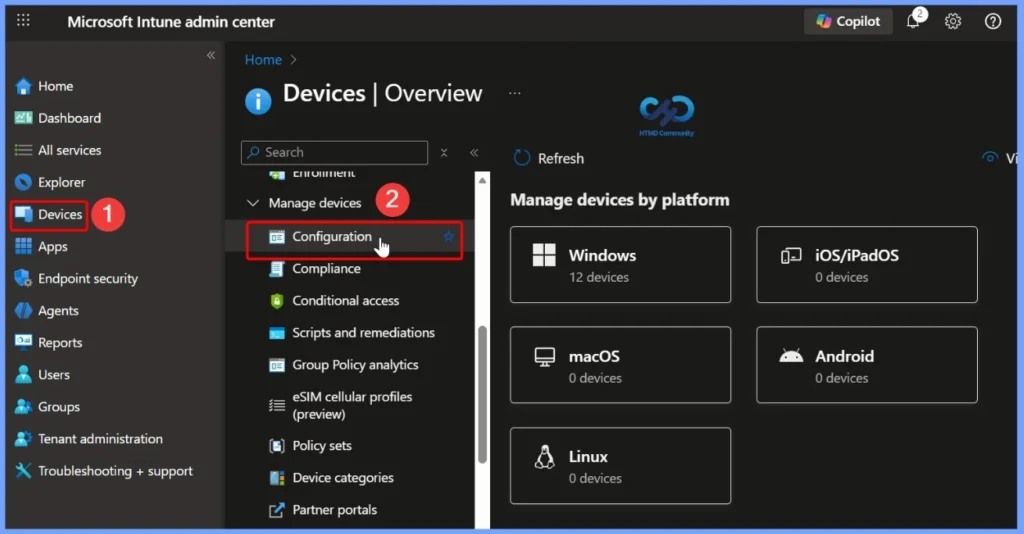Toggle the favorite star for Configuration
This screenshot has height=534, width=1024.
(449, 236)
